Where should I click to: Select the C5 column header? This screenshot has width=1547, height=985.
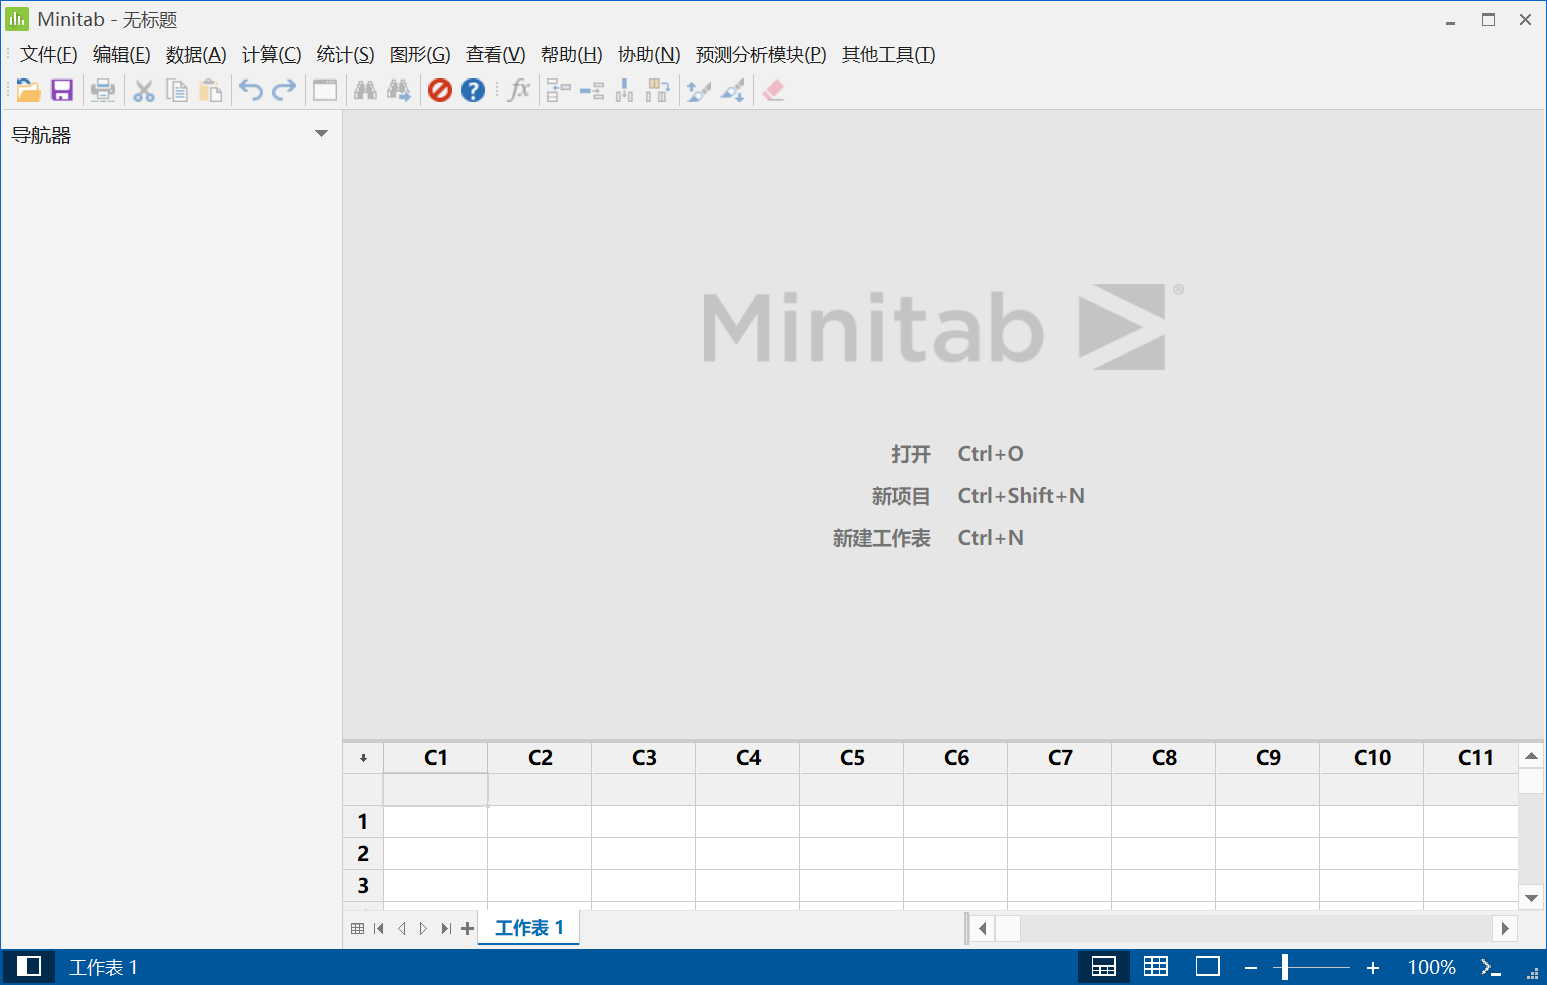tap(852, 758)
